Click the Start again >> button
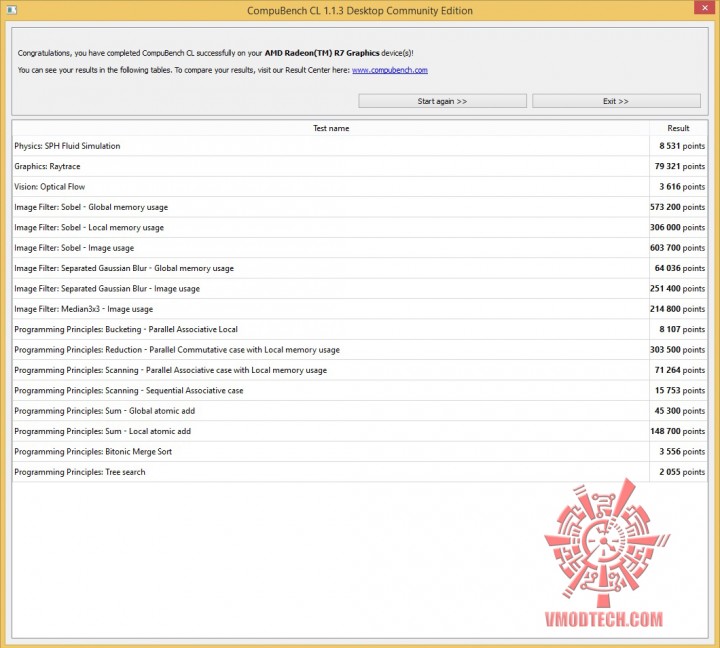The image size is (720, 648). pos(442,101)
